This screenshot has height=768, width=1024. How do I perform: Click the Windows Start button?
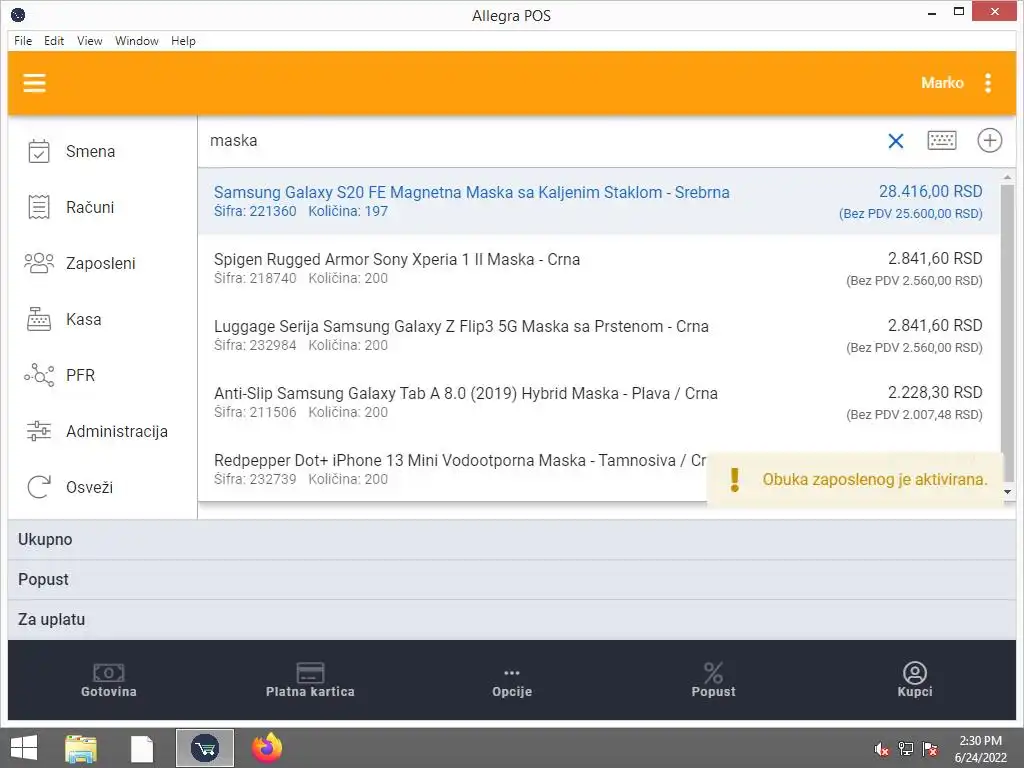pyautogui.click(x=24, y=748)
